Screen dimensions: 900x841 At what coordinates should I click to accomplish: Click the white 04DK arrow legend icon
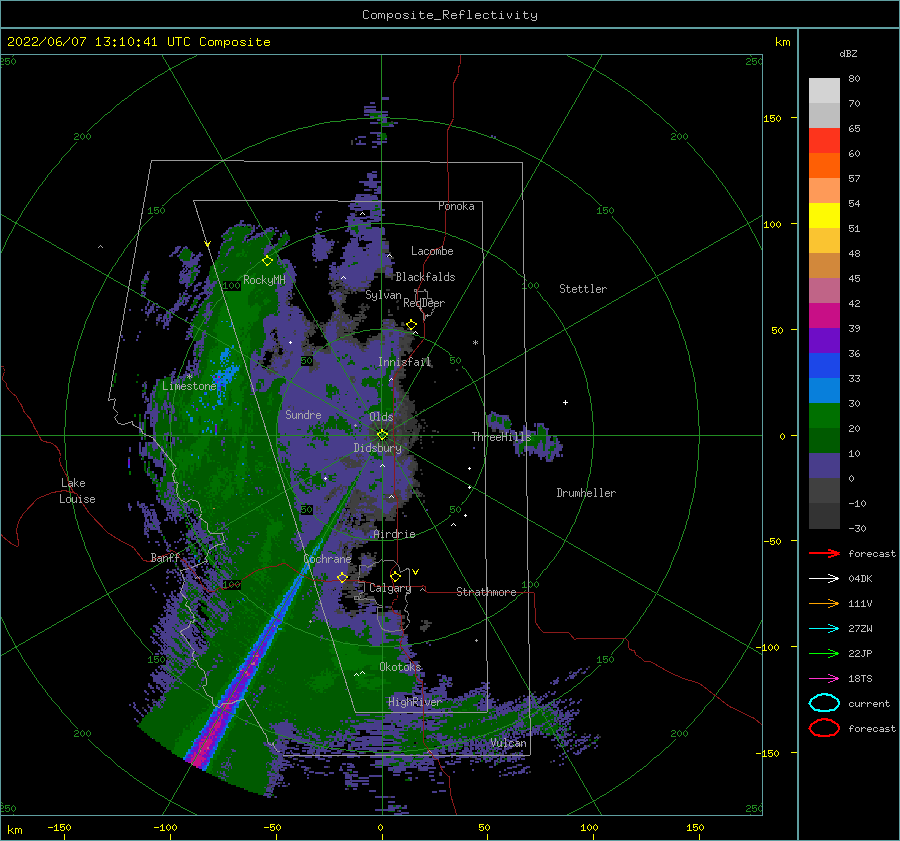(x=824, y=578)
